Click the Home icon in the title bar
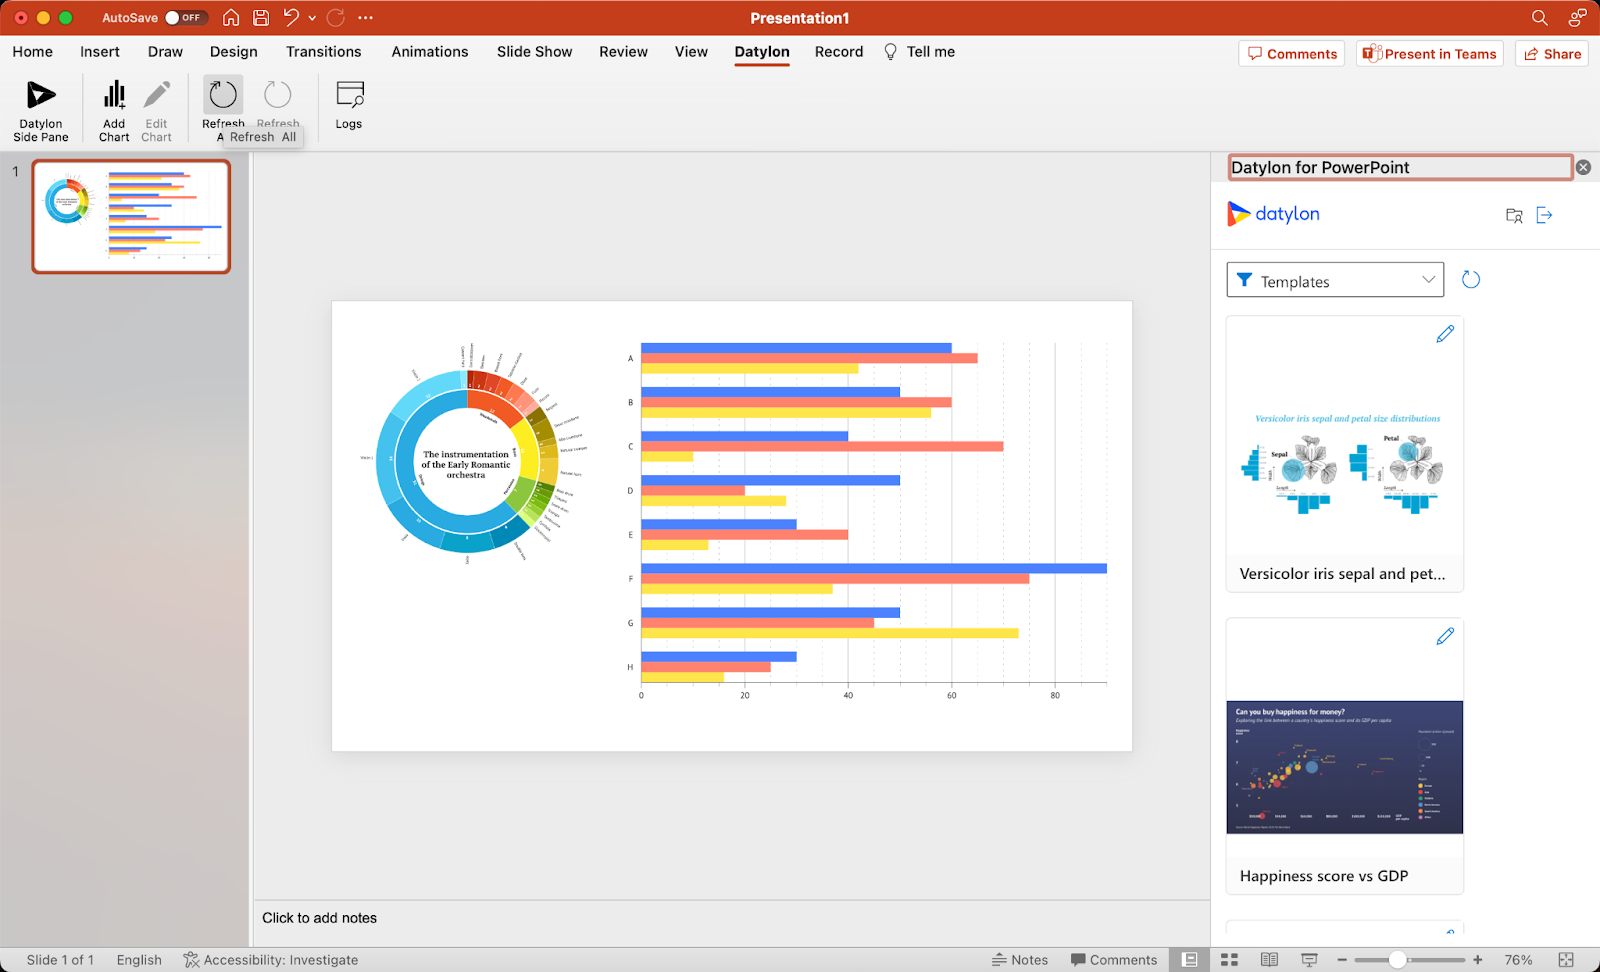Viewport: 1600px width, 972px height. [231, 18]
